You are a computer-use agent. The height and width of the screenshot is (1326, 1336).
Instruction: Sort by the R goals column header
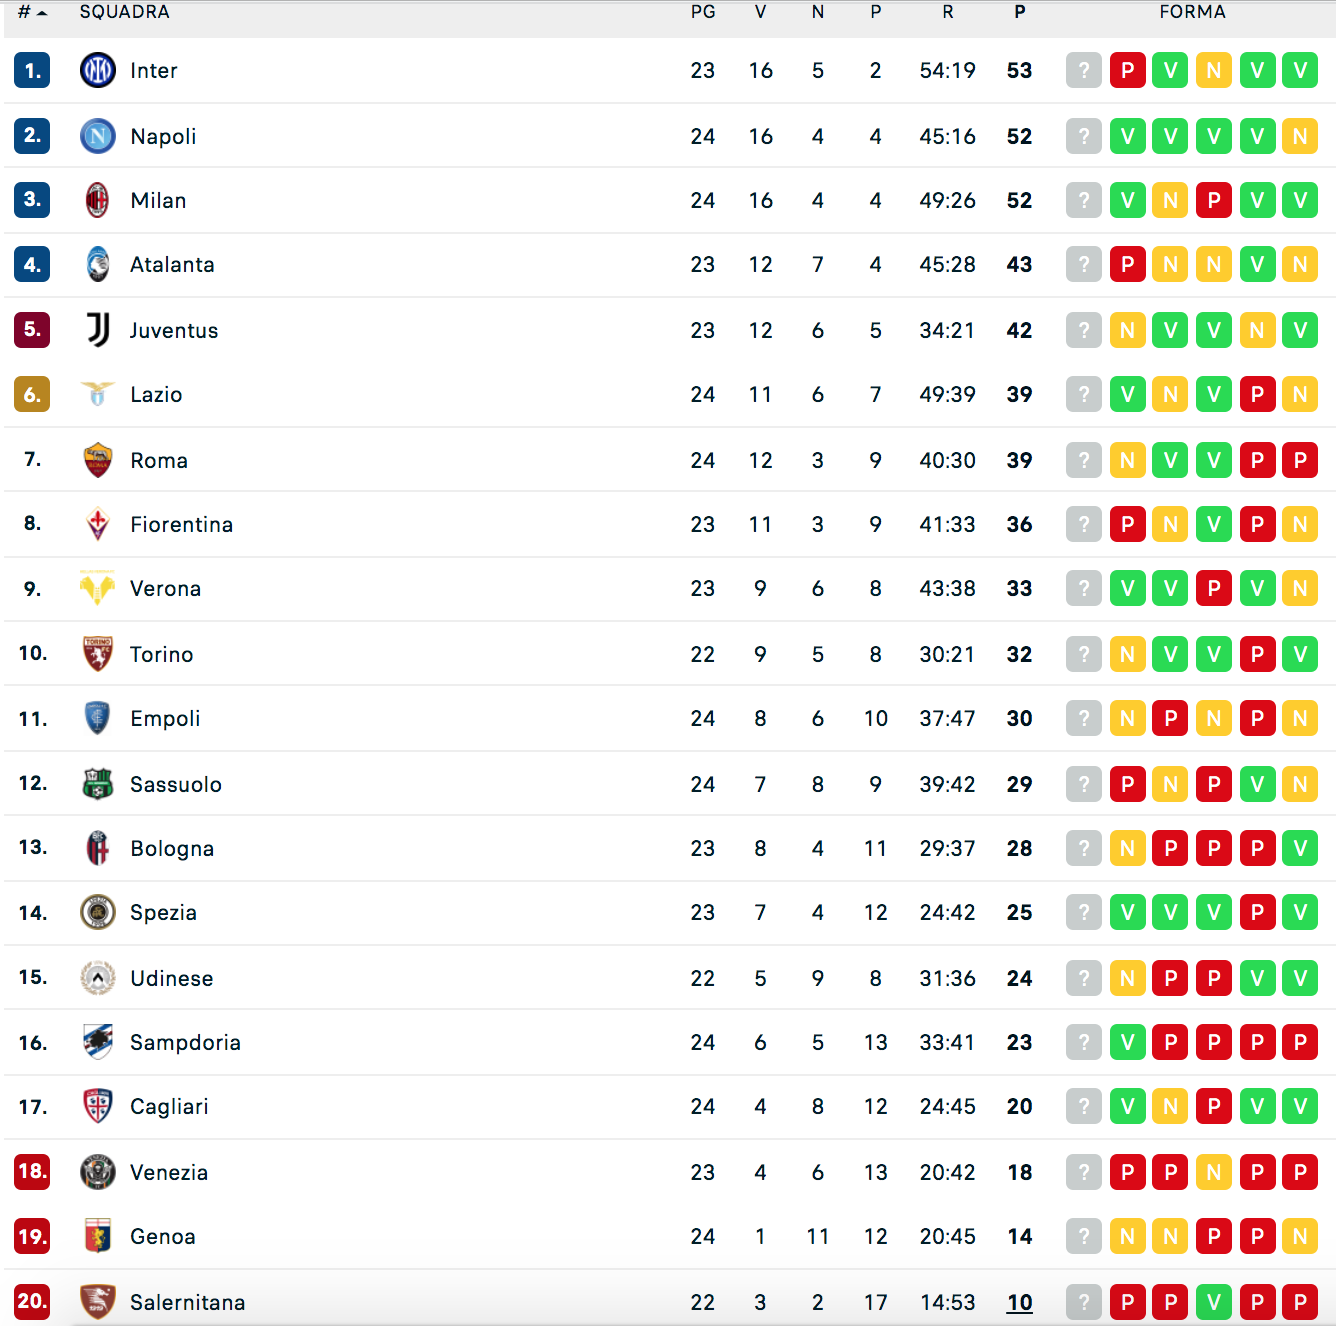pyautogui.click(x=947, y=12)
